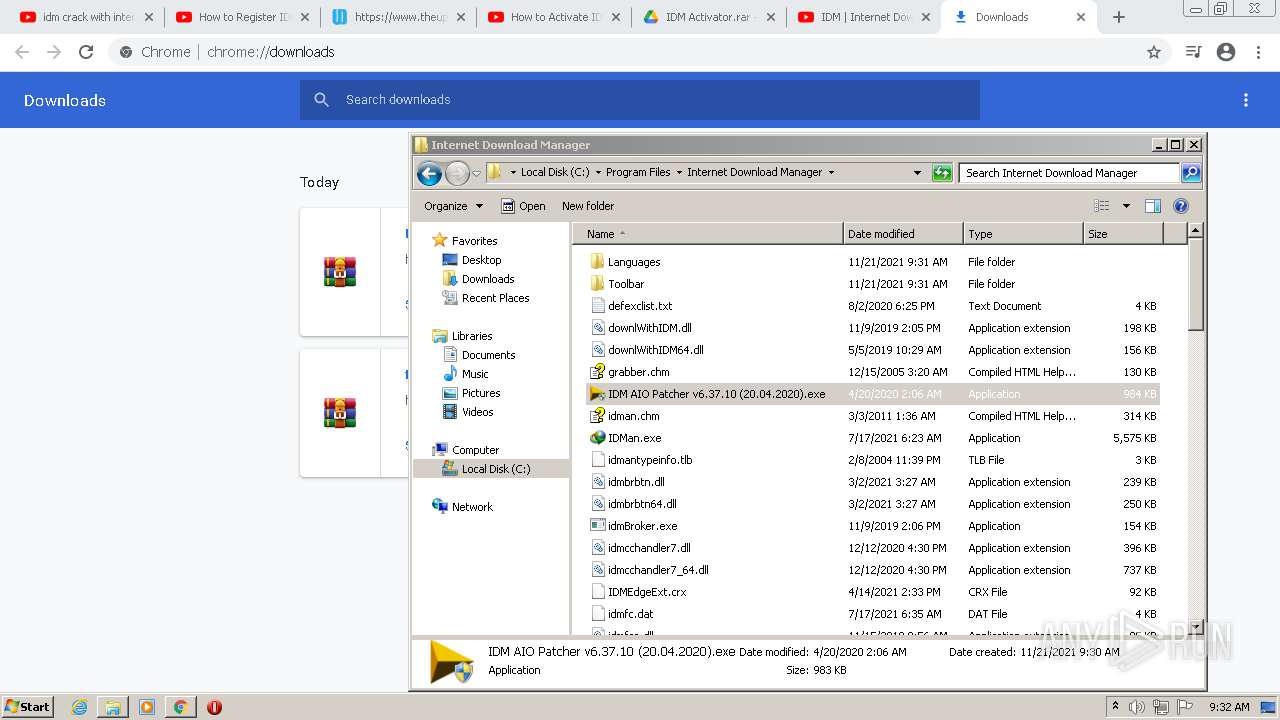1280x720 pixels.
Task: Switch to 'idm crack with inter' Chrome tab
Action: click(86, 17)
